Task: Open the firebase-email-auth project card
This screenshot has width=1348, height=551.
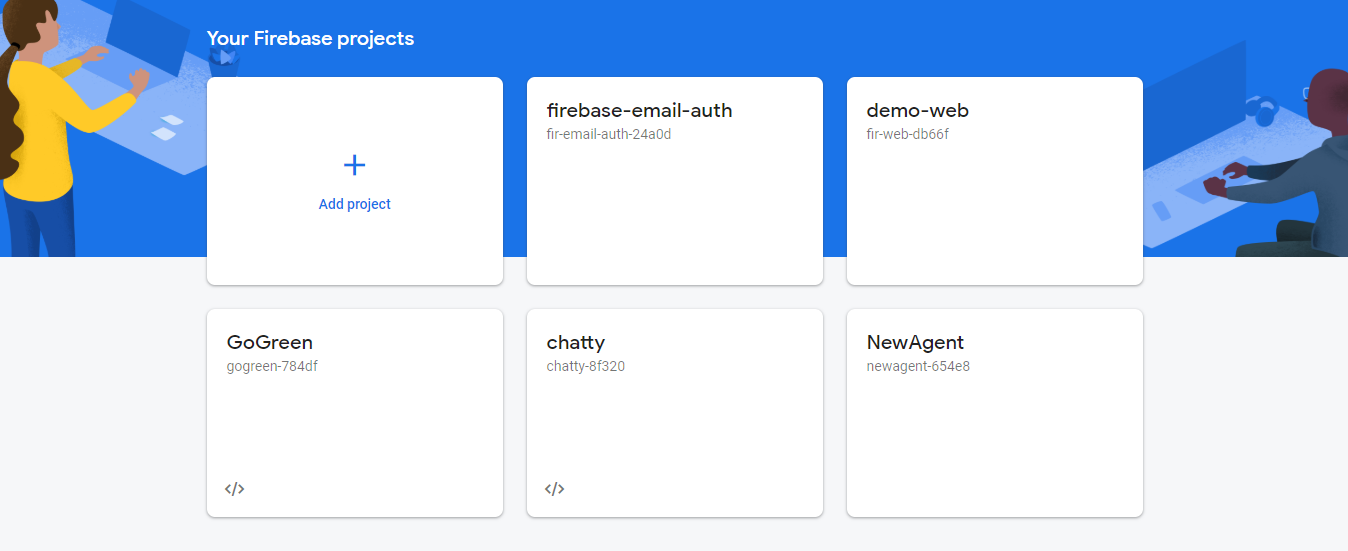Action: pos(675,181)
